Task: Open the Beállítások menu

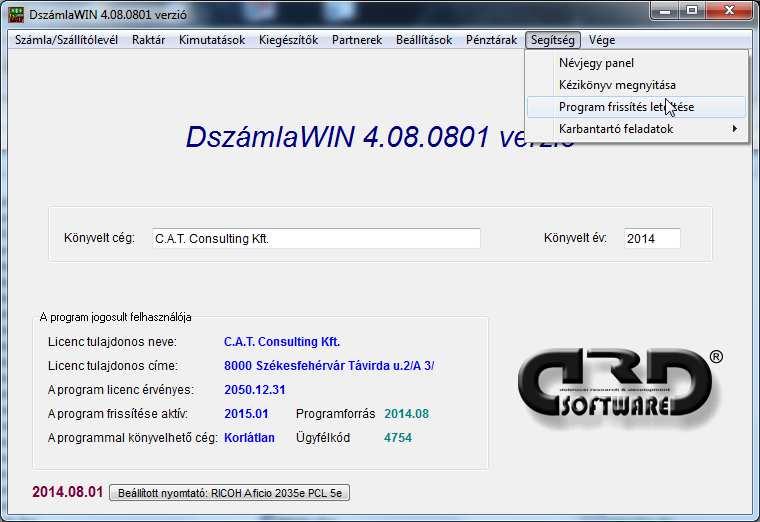Action: click(424, 40)
